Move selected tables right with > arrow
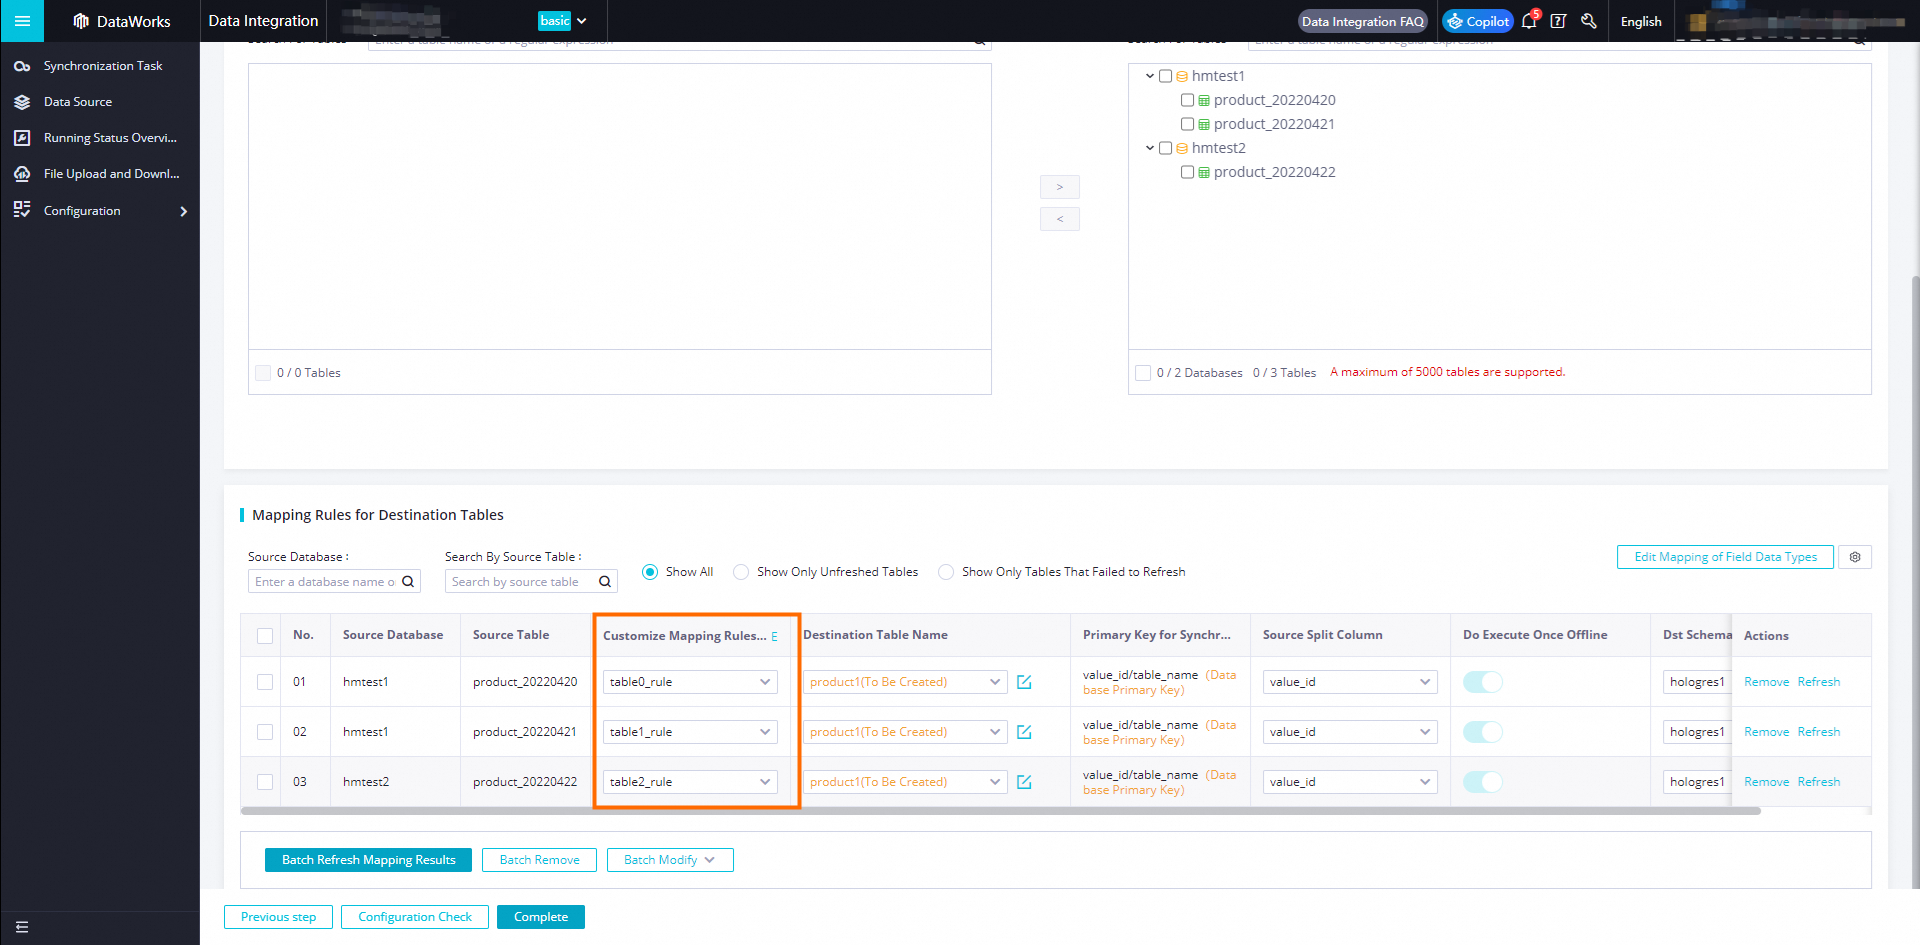This screenshot has width=1920, height=945. click(1060, 187)
